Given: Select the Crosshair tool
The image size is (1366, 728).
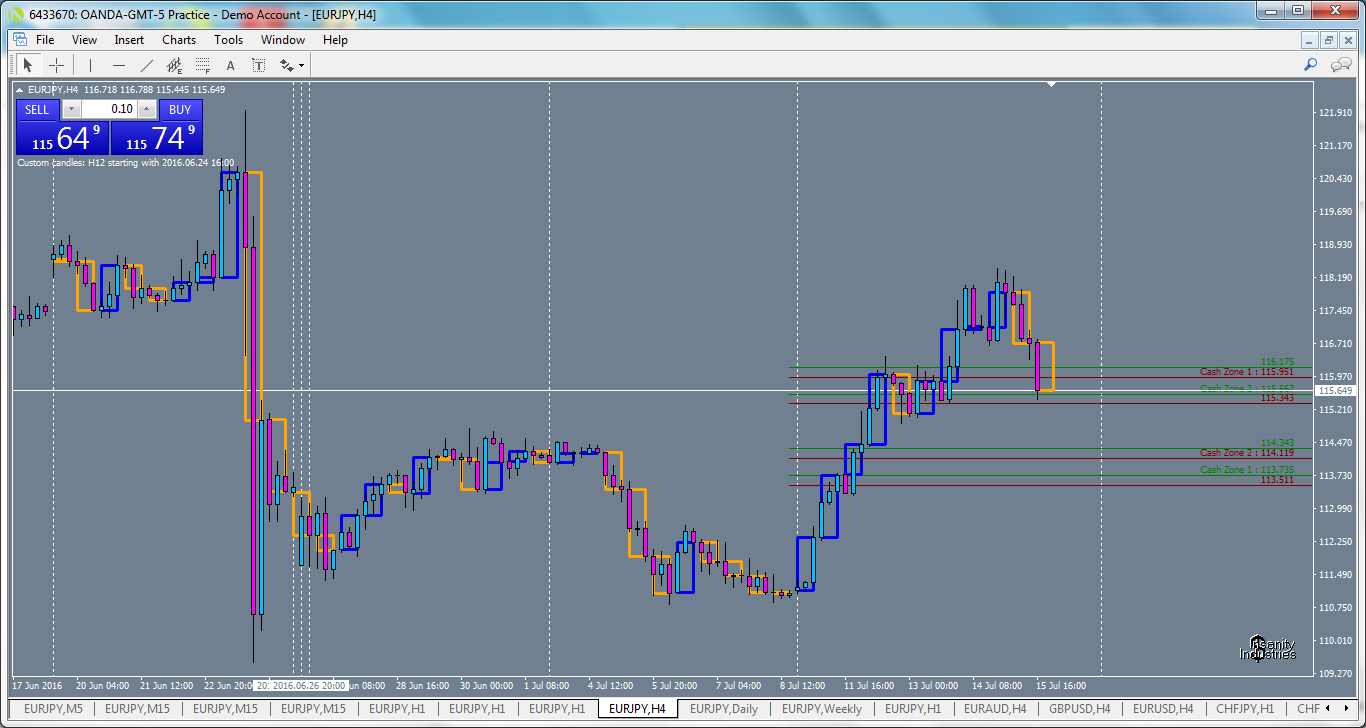Looking at the screenshot, I should click(57, 65).
